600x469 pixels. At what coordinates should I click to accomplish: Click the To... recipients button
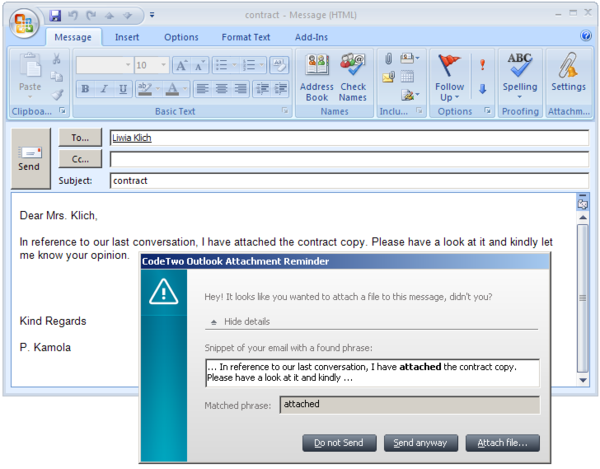(80, 138)
